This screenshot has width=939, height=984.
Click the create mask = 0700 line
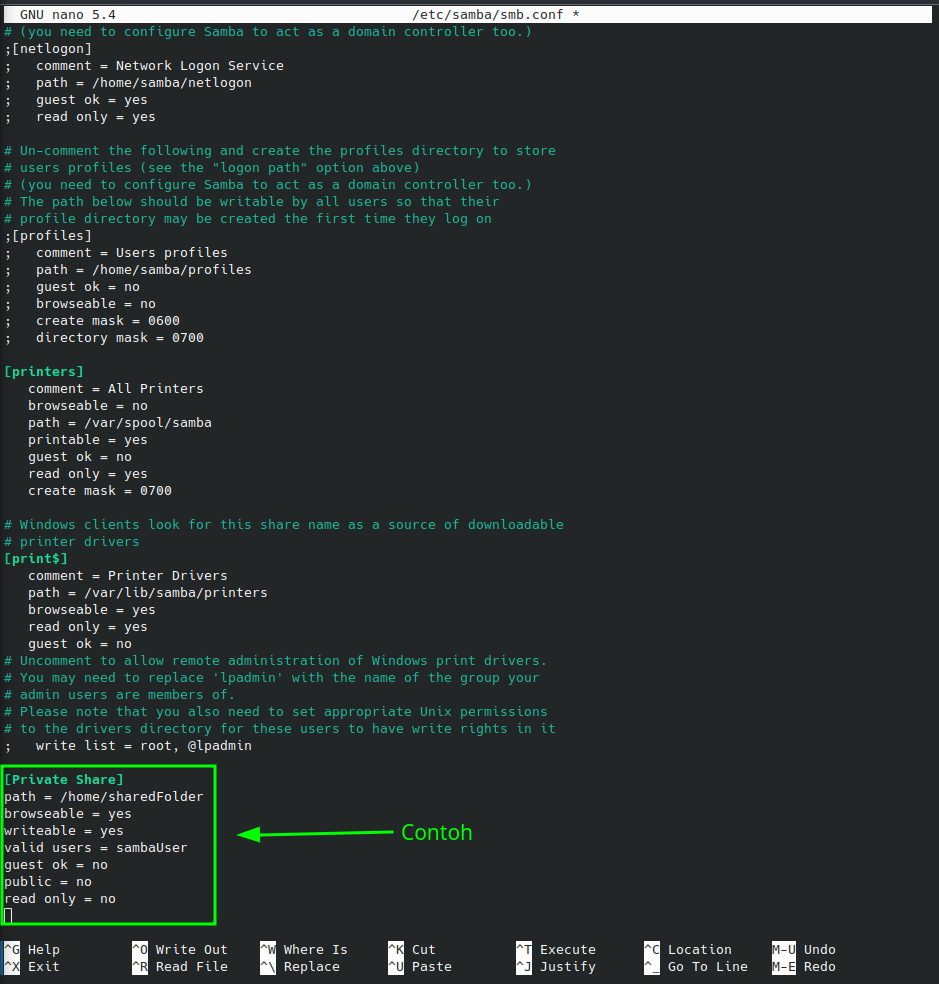pyautogui.click(x=100, y=491)
